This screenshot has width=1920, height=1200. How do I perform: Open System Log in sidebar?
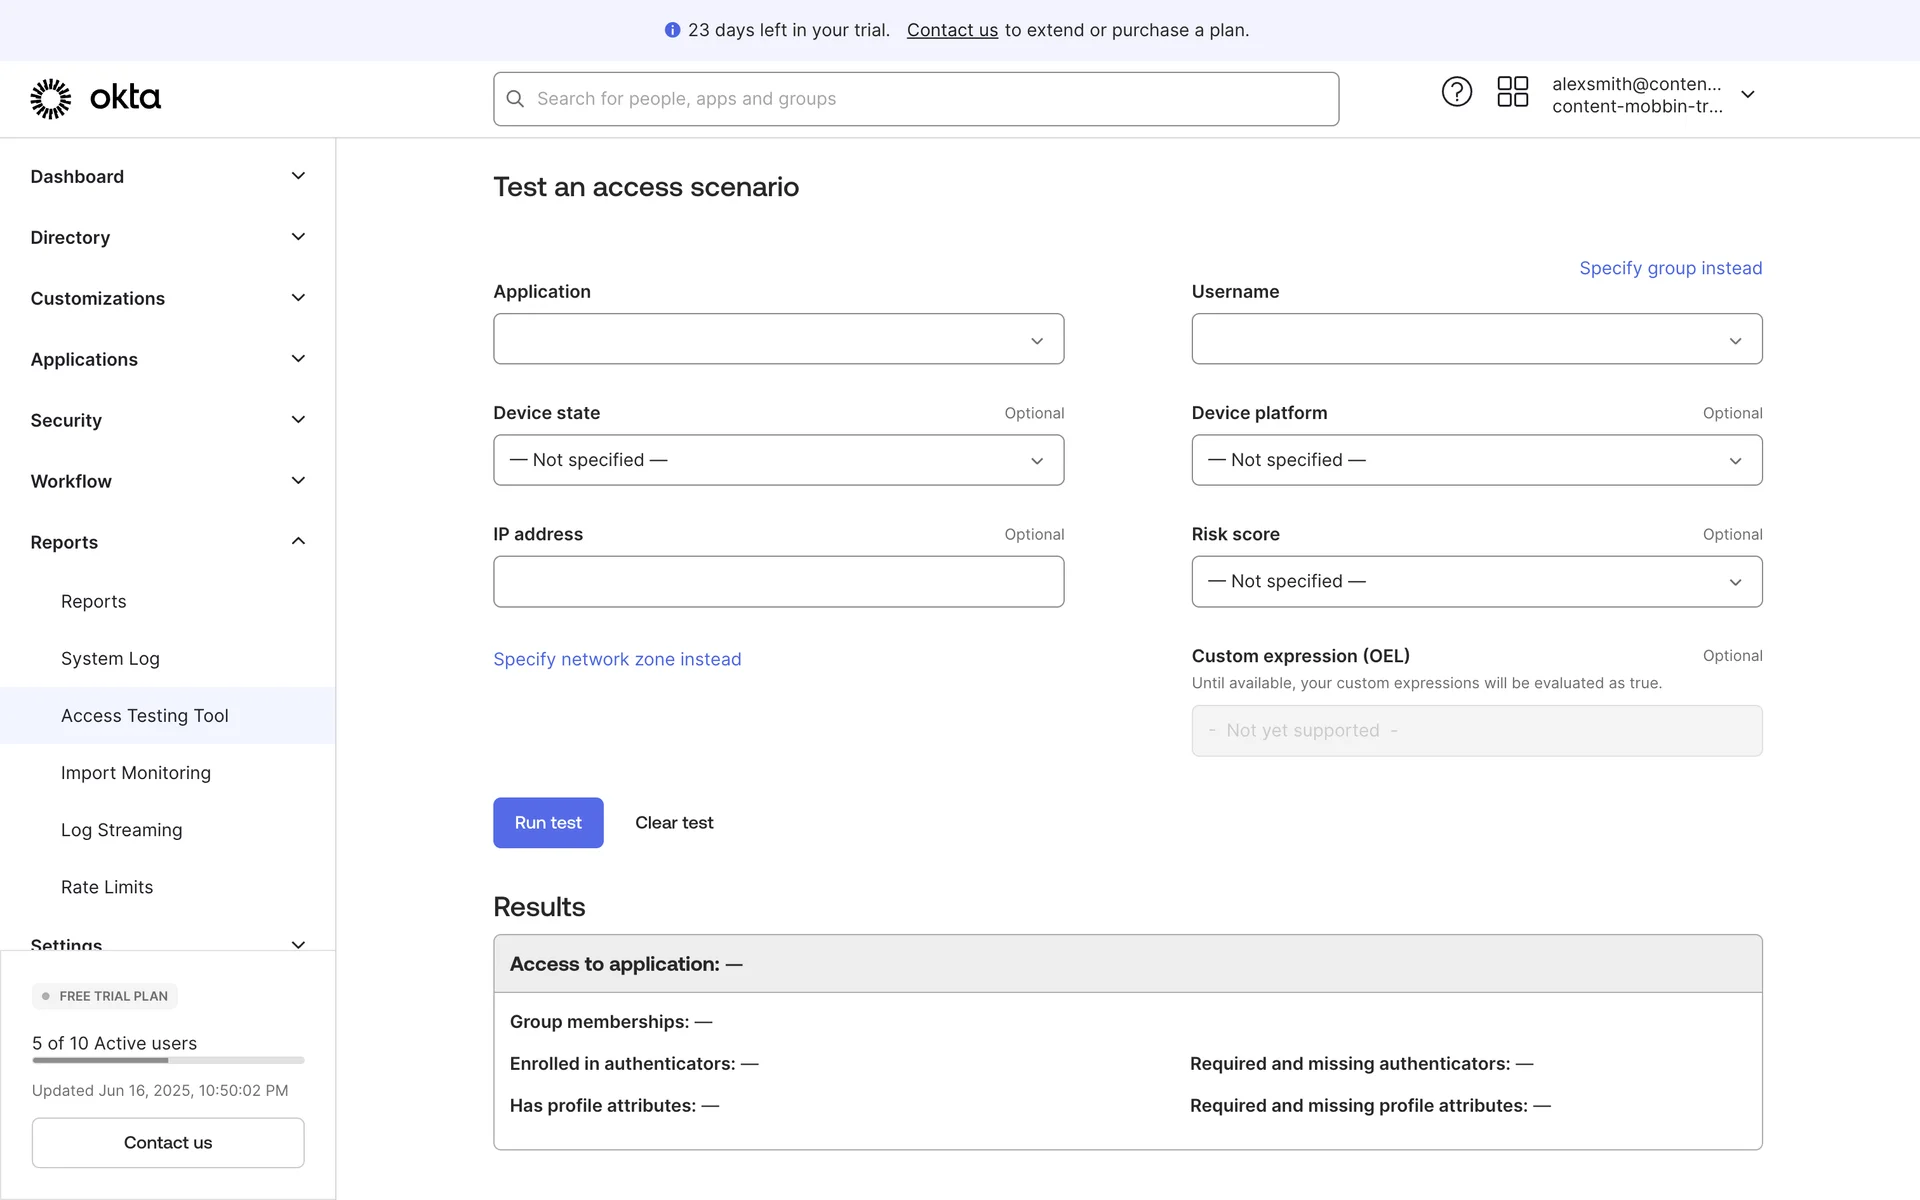[110, 659]
